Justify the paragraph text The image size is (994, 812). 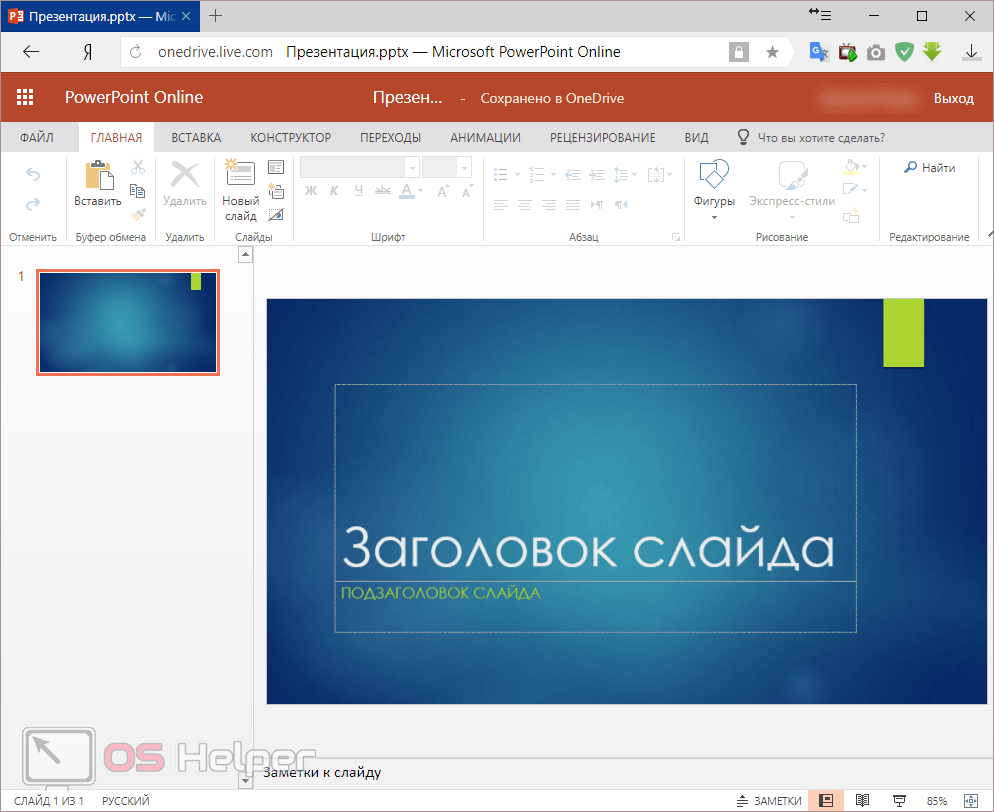(x=573, y=204)
